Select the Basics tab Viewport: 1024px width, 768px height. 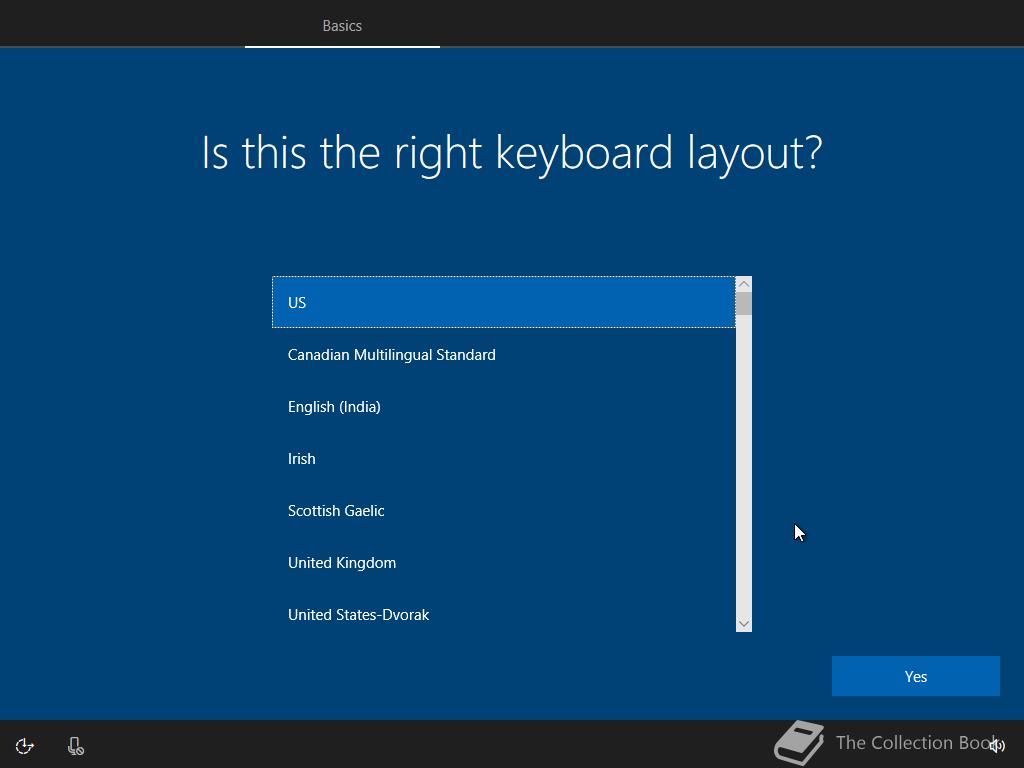click(x=342, y=25)
